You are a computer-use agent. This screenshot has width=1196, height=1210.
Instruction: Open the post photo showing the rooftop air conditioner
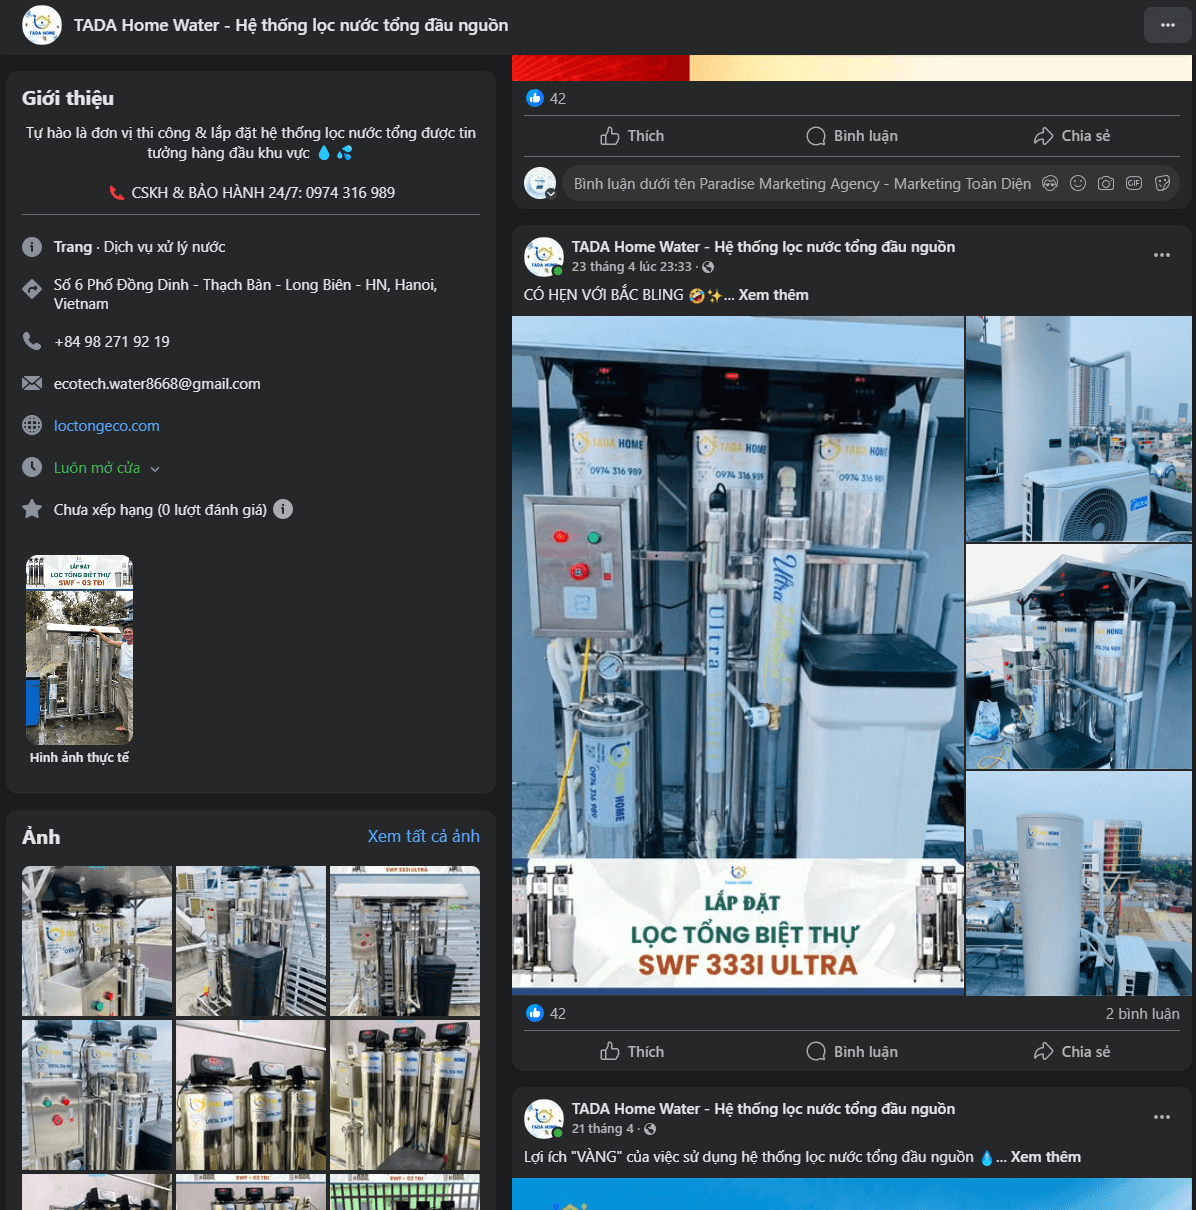[1079, 429]
